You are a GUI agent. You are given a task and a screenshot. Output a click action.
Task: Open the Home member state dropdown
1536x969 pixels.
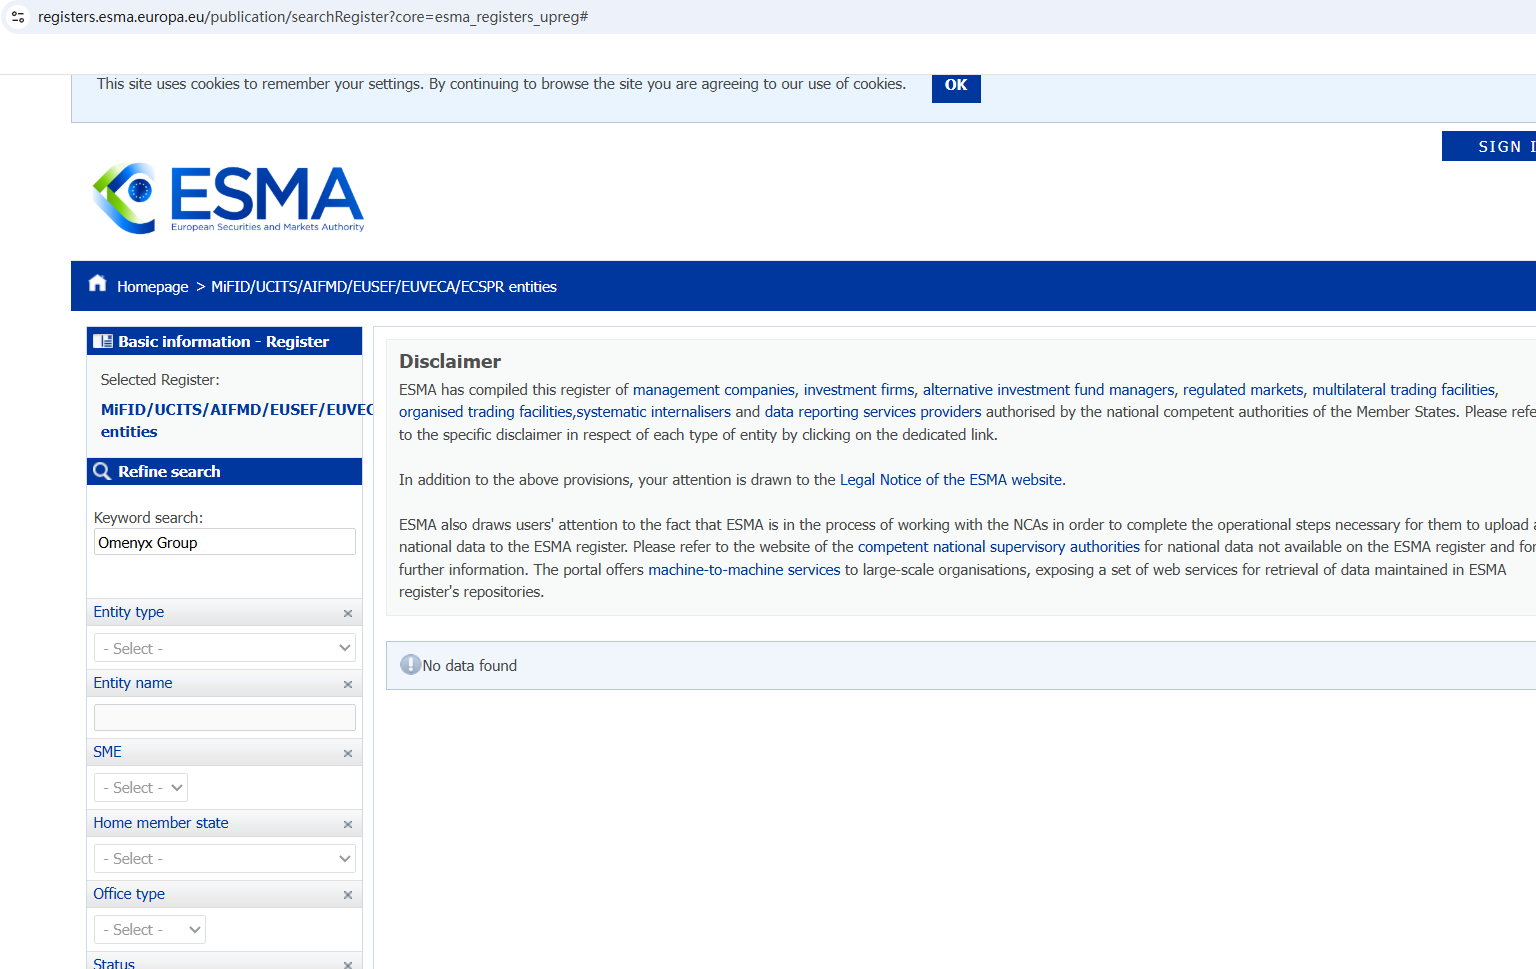[x=225, y=858]
